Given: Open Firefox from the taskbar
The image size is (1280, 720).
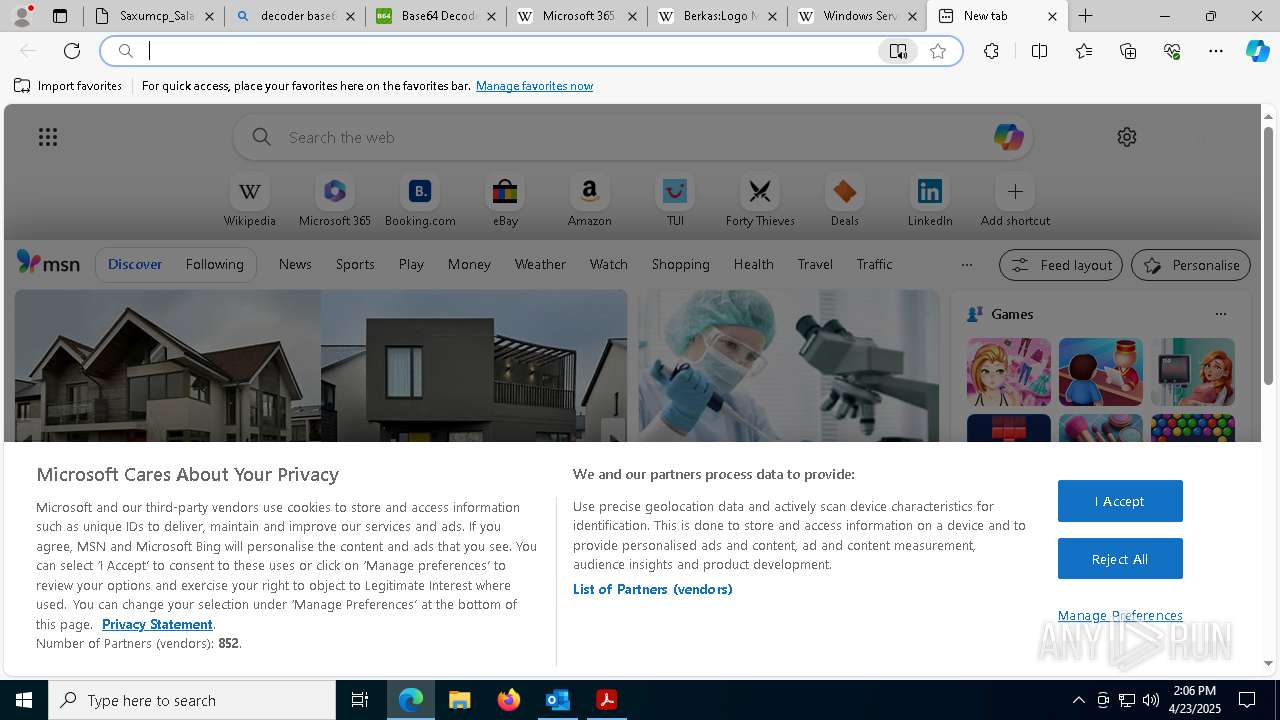Looking at the screenshot, I should point(509,700).
